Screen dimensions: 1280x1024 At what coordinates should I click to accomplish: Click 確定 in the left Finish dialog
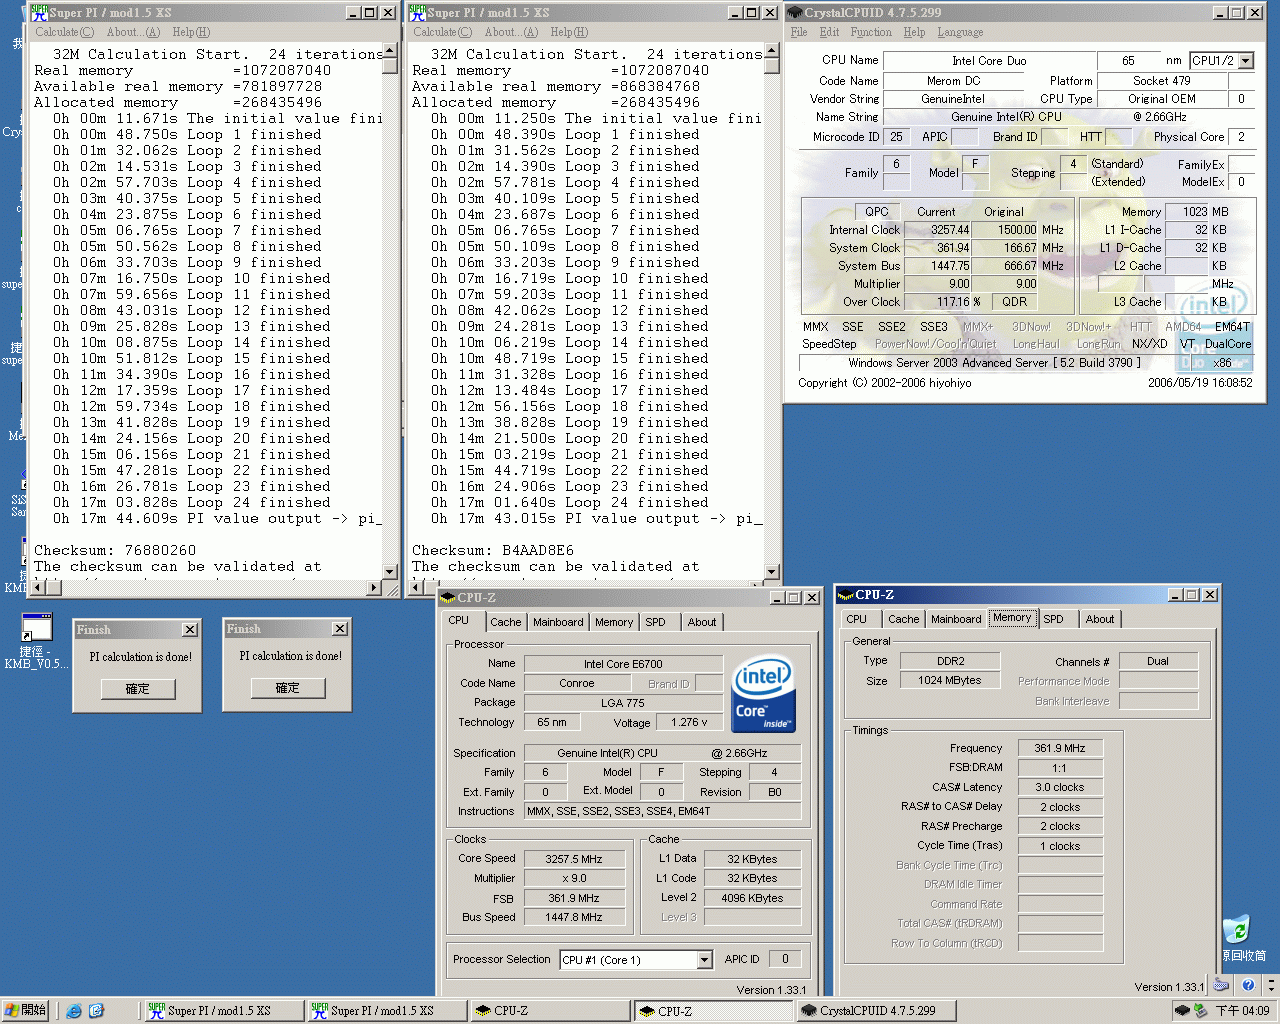(137, 689)
